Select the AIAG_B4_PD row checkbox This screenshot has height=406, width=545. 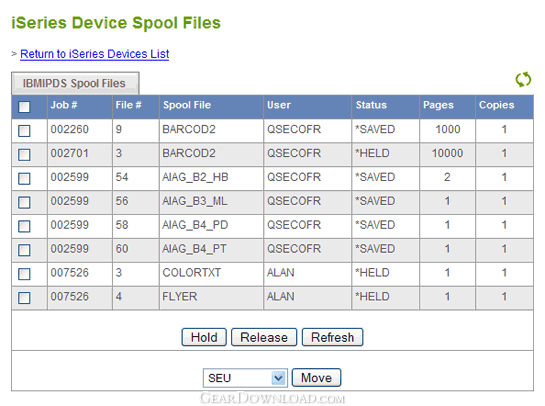click(24, 226)
